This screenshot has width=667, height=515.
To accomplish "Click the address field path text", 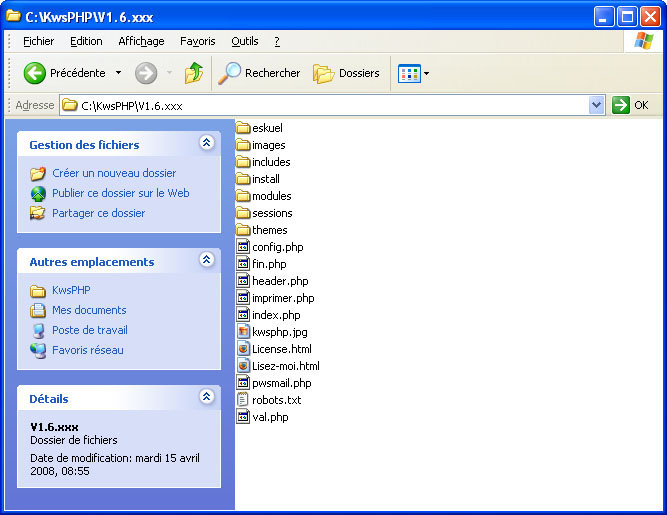I will tap(132, 106).
